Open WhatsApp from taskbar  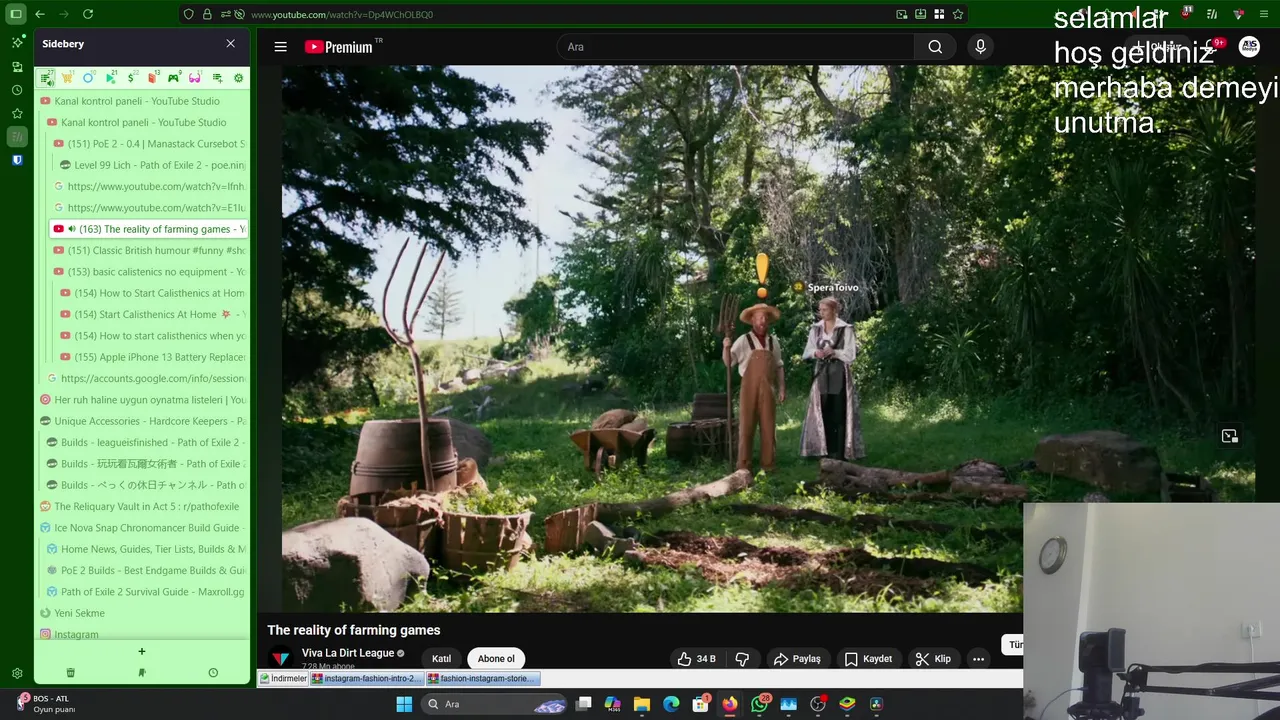click(759, 704)
